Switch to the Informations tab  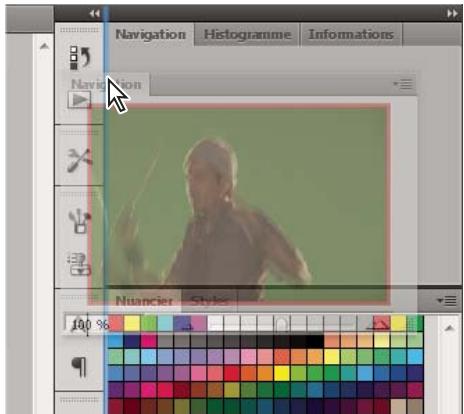coord(351,34)
